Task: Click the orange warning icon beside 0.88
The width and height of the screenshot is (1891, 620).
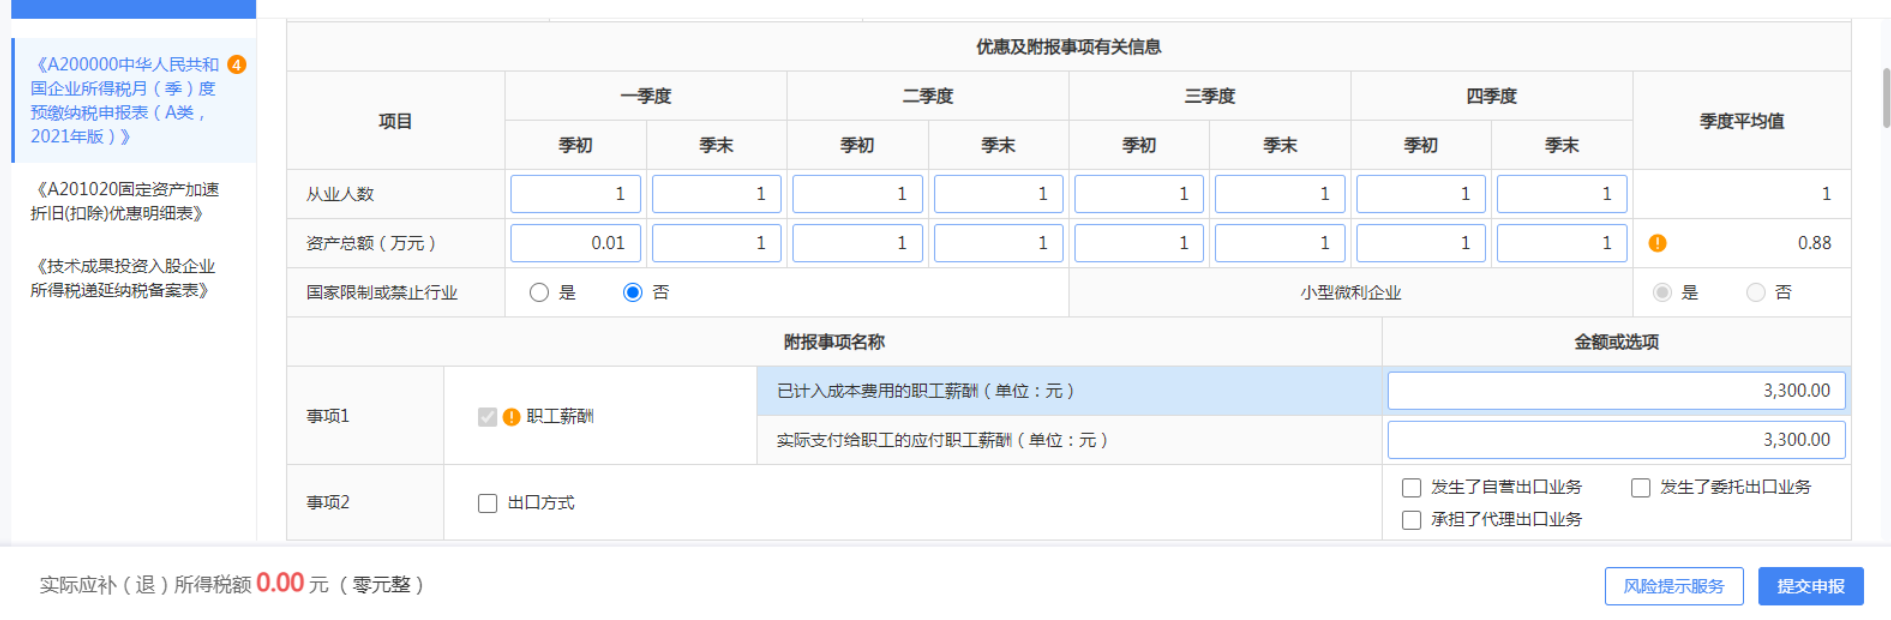Action: (x=1657, y=243)
